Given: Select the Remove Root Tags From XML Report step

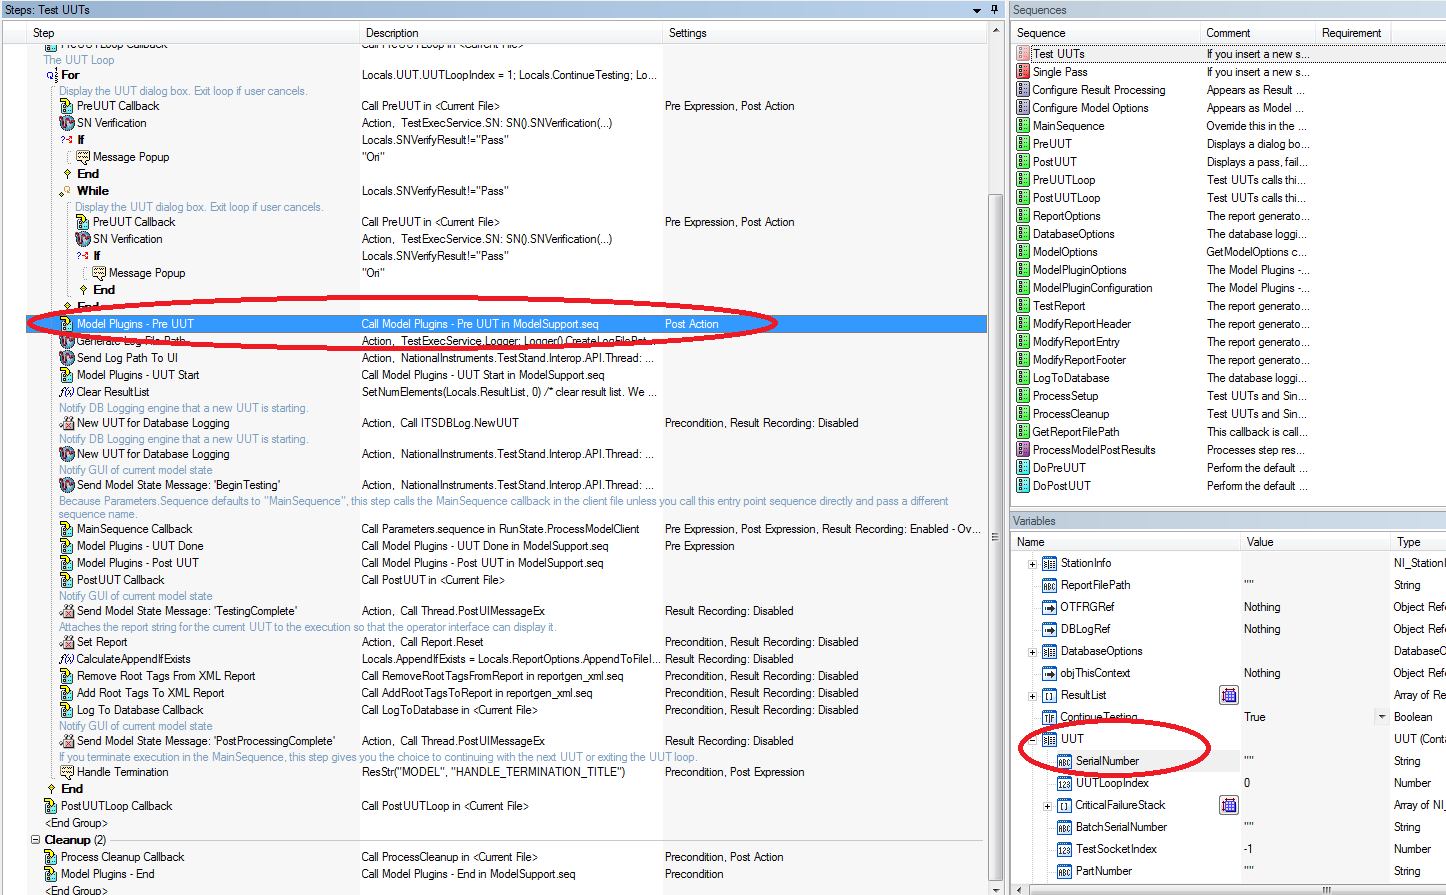Looking at the screenshot, I should point(166,676).
